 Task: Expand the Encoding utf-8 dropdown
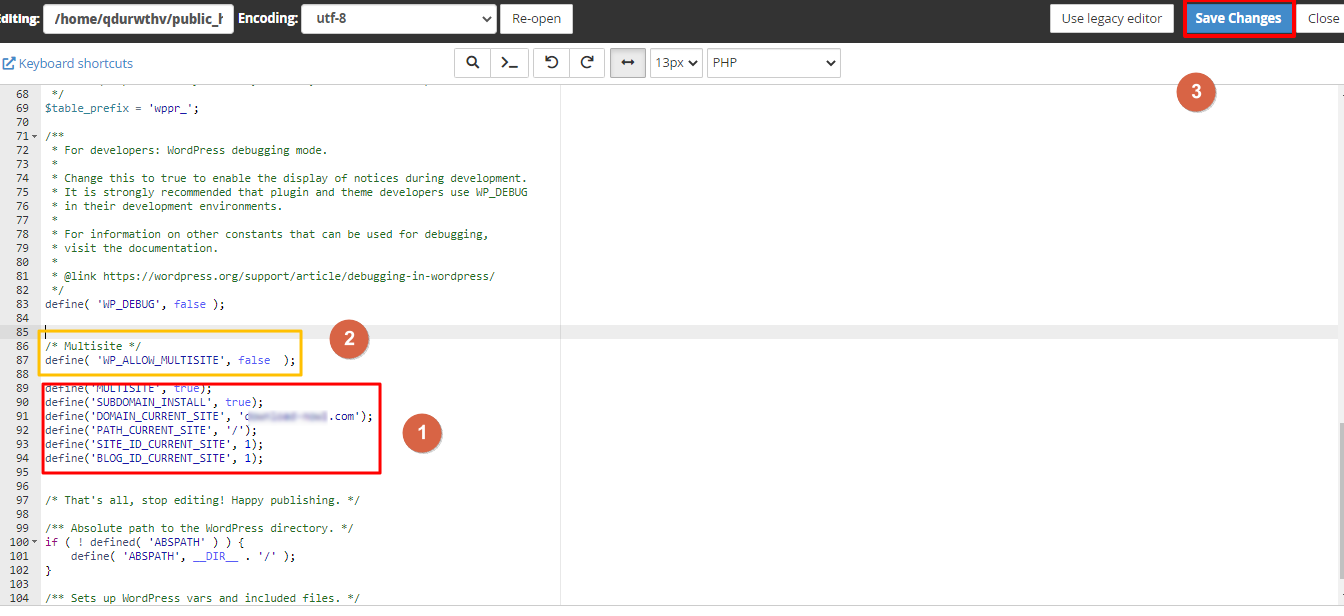pos(399,19)
